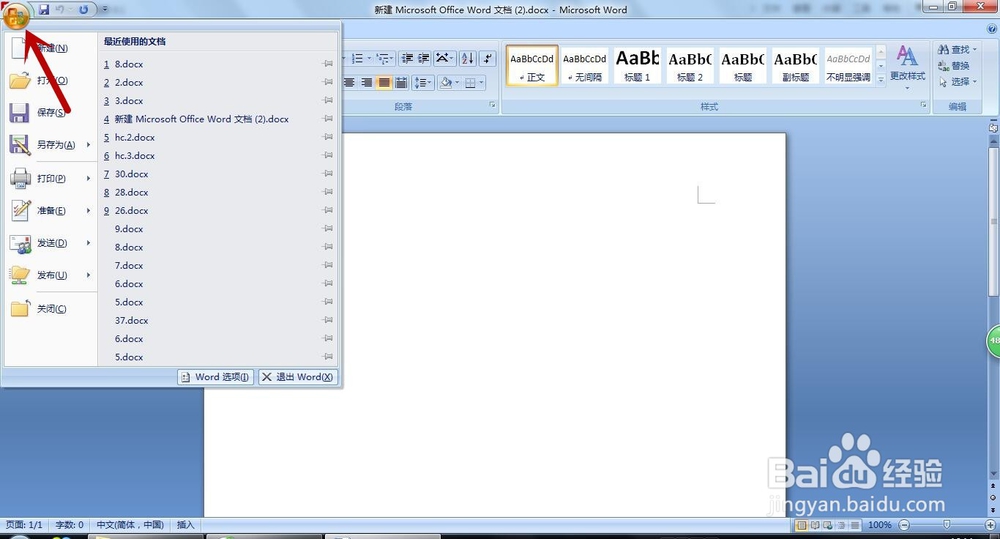Open the line spacing dropdown
The width and height of the screenshot is (1000, 539).
tap(422, 82)
